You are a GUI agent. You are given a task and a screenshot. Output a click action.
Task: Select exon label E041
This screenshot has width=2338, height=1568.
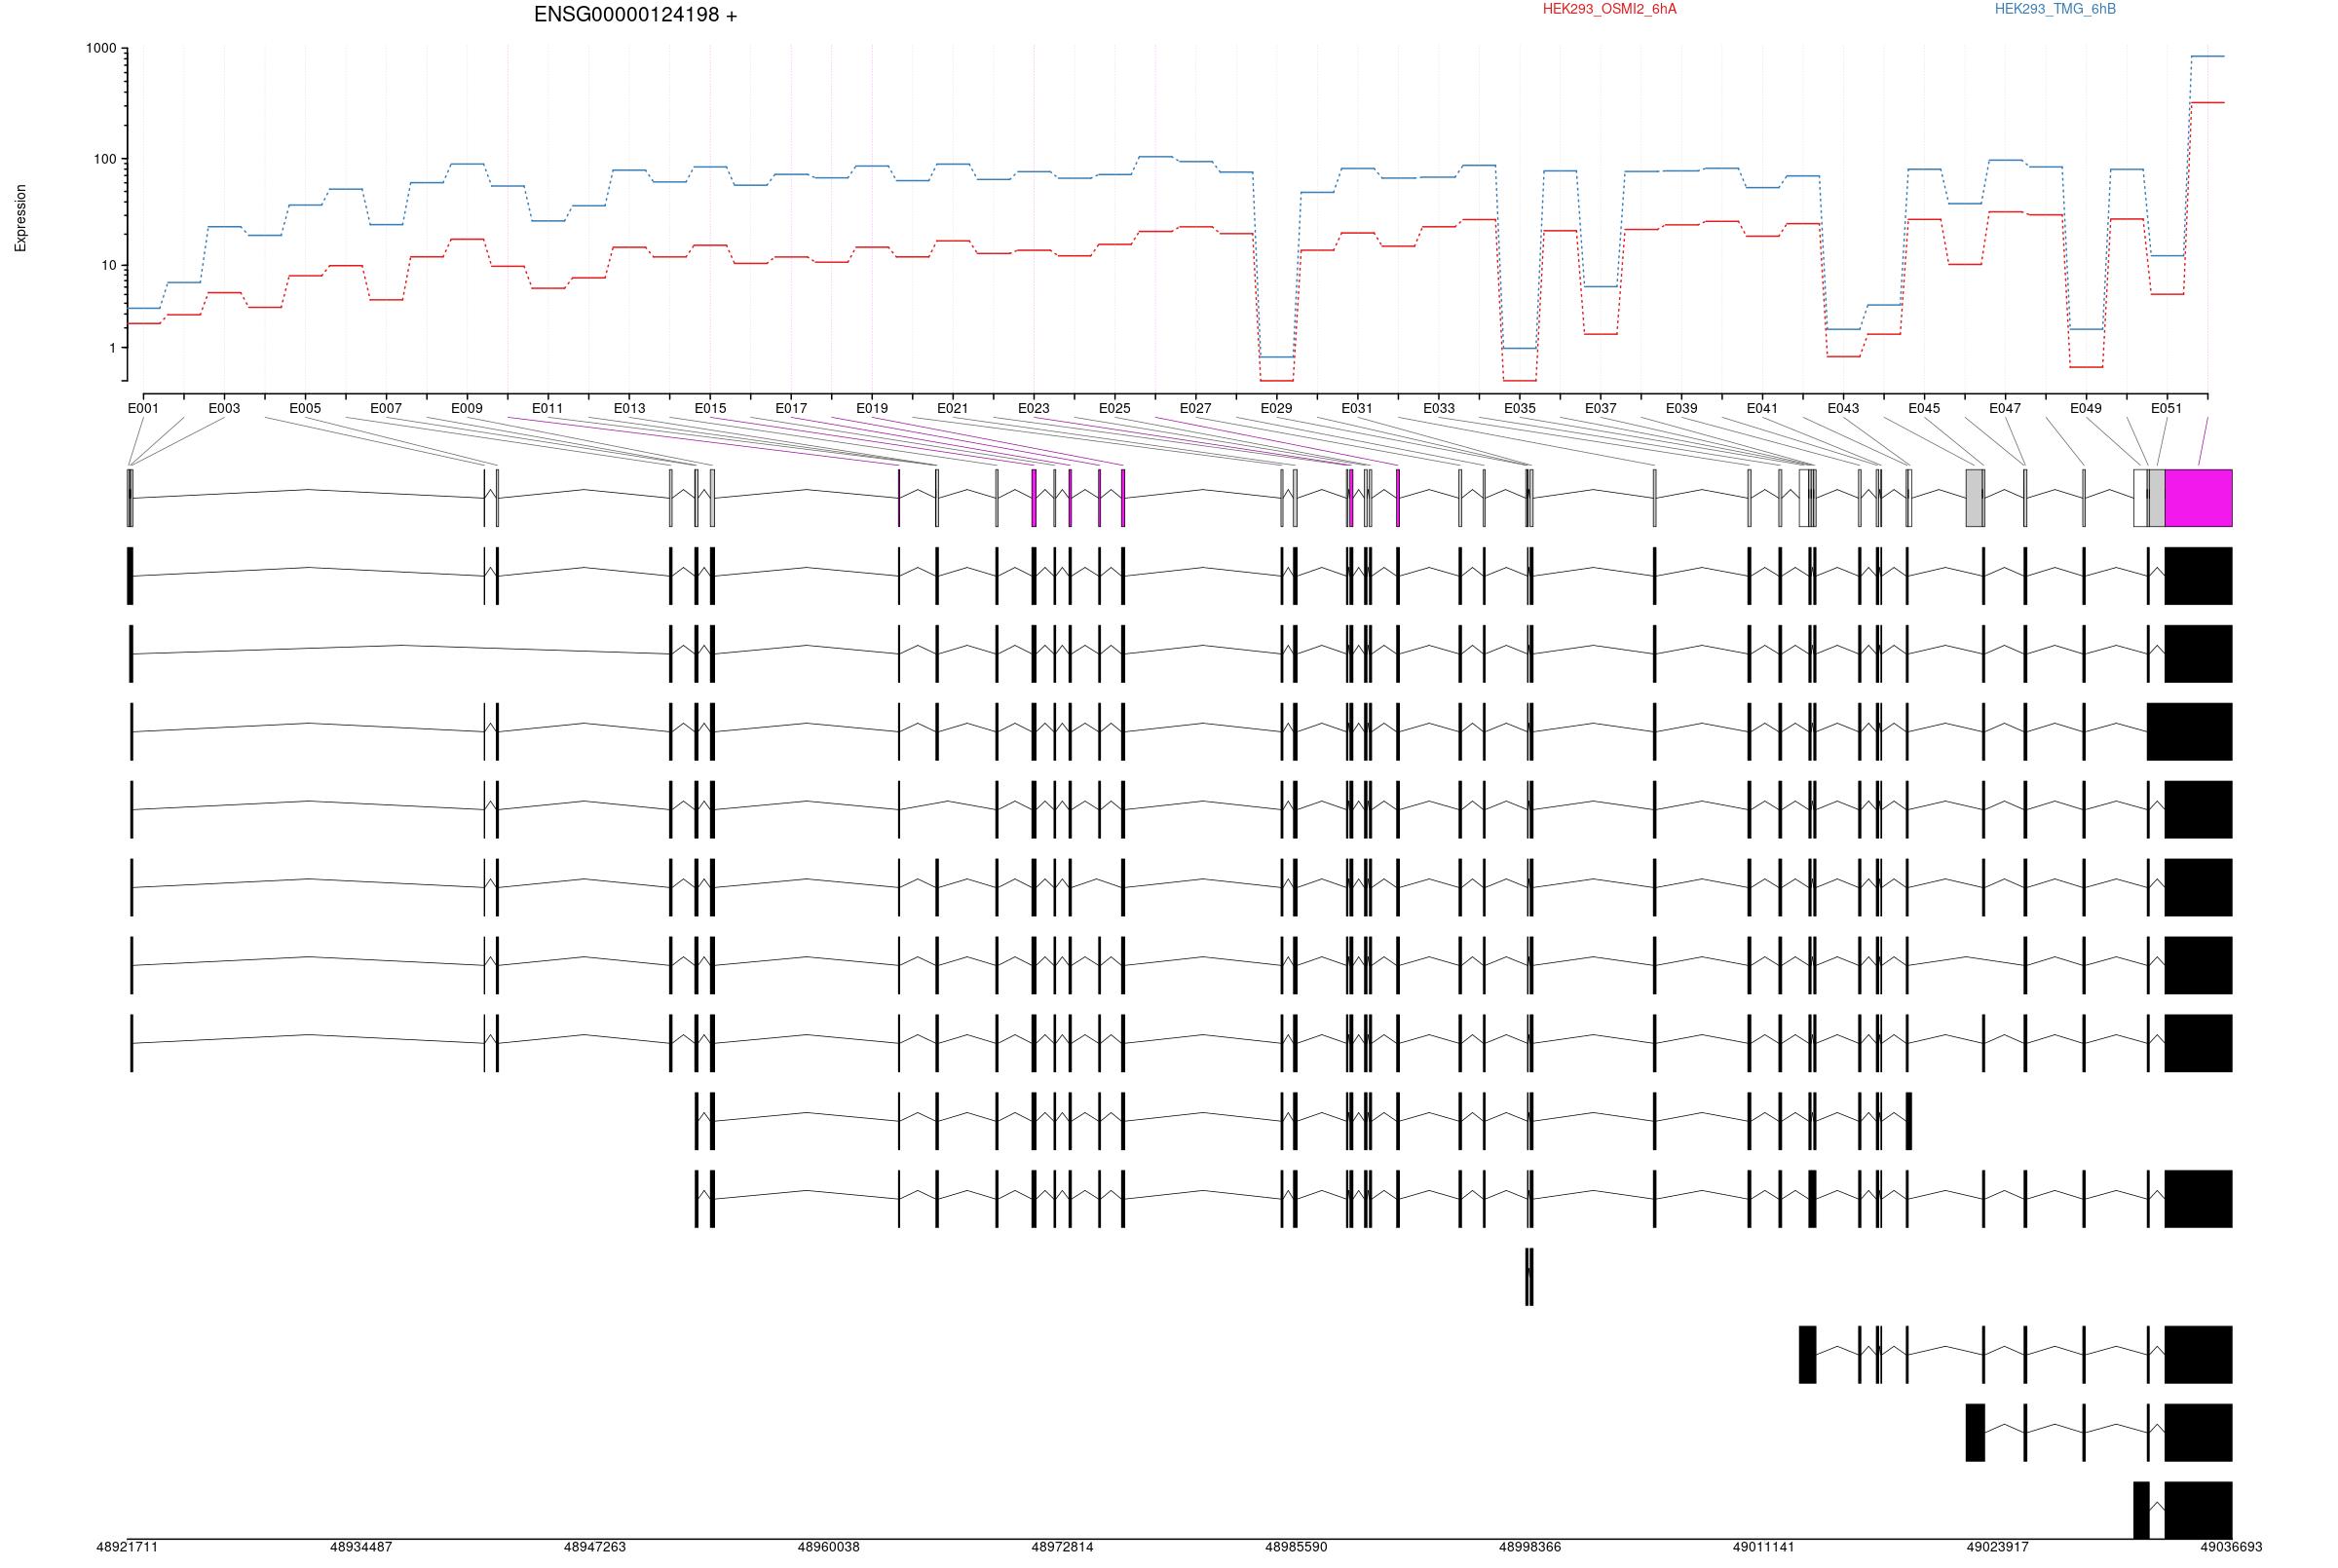(x=1763, y=408)
